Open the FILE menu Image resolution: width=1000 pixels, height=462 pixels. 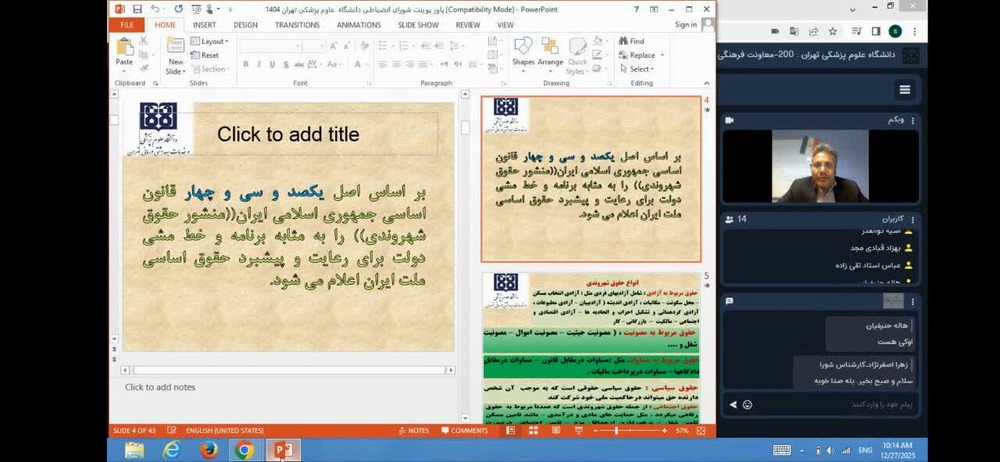coord(127,25)
